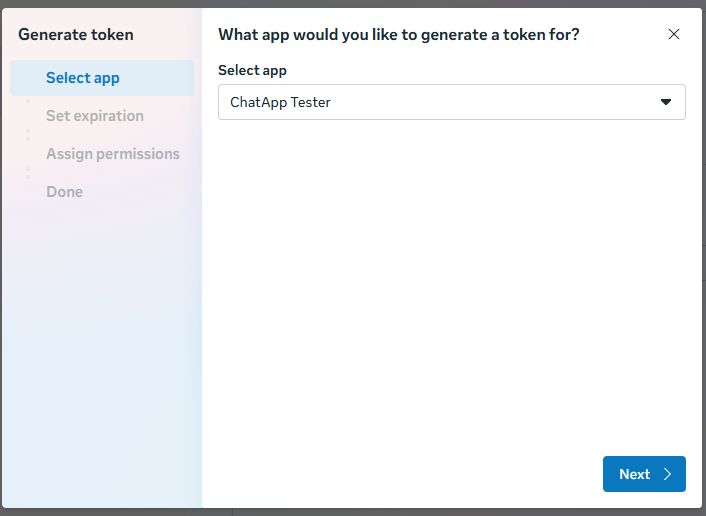Expand the Select app dropdown arrow
Viewport: 706px width, 516px height.
(x=666, y=102)
